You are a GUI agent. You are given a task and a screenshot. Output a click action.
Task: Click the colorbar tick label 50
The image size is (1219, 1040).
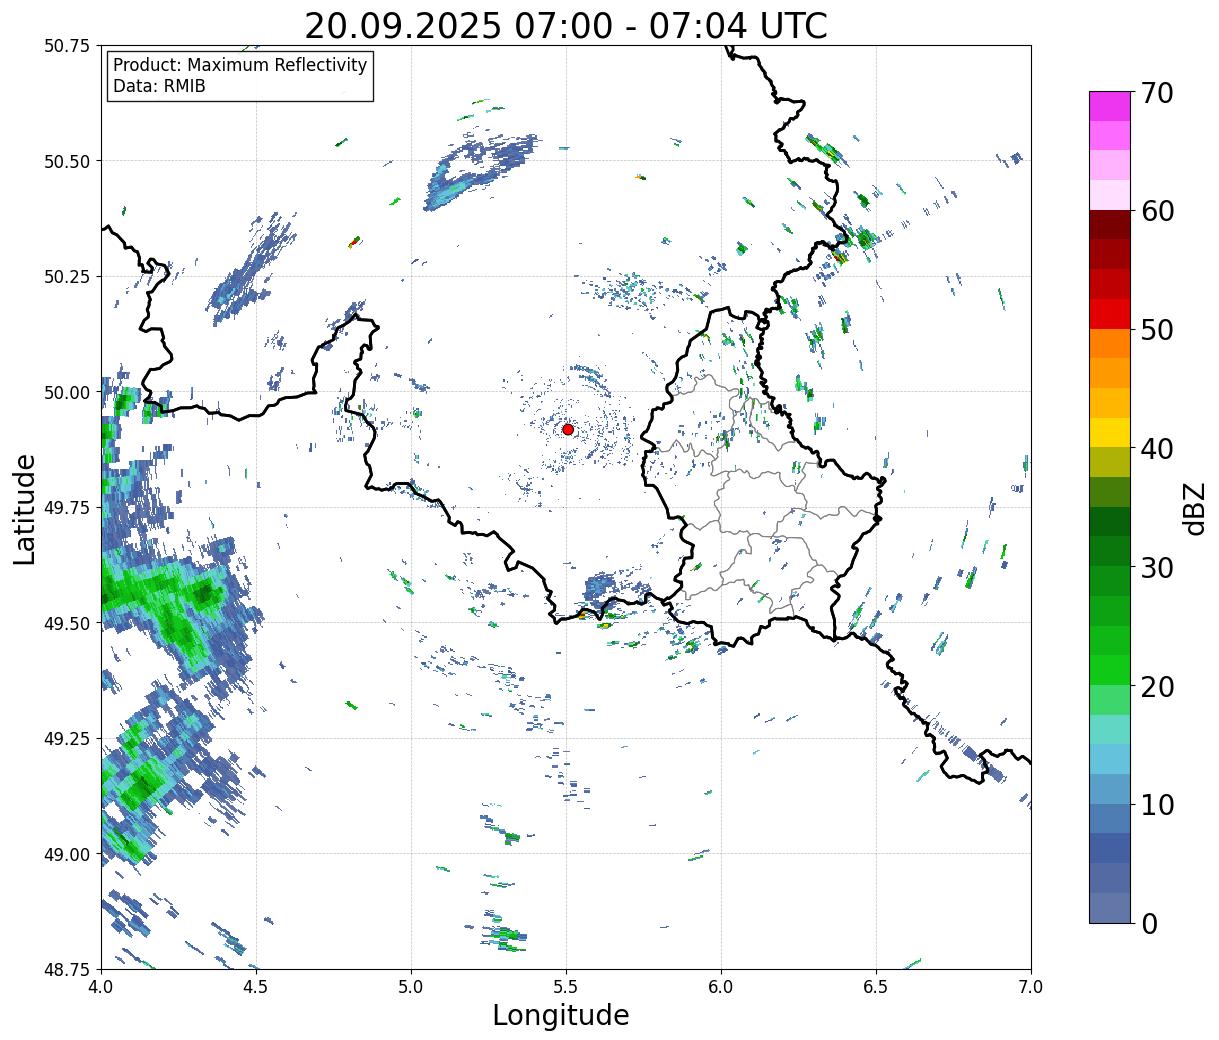[x=1157, y=330]
